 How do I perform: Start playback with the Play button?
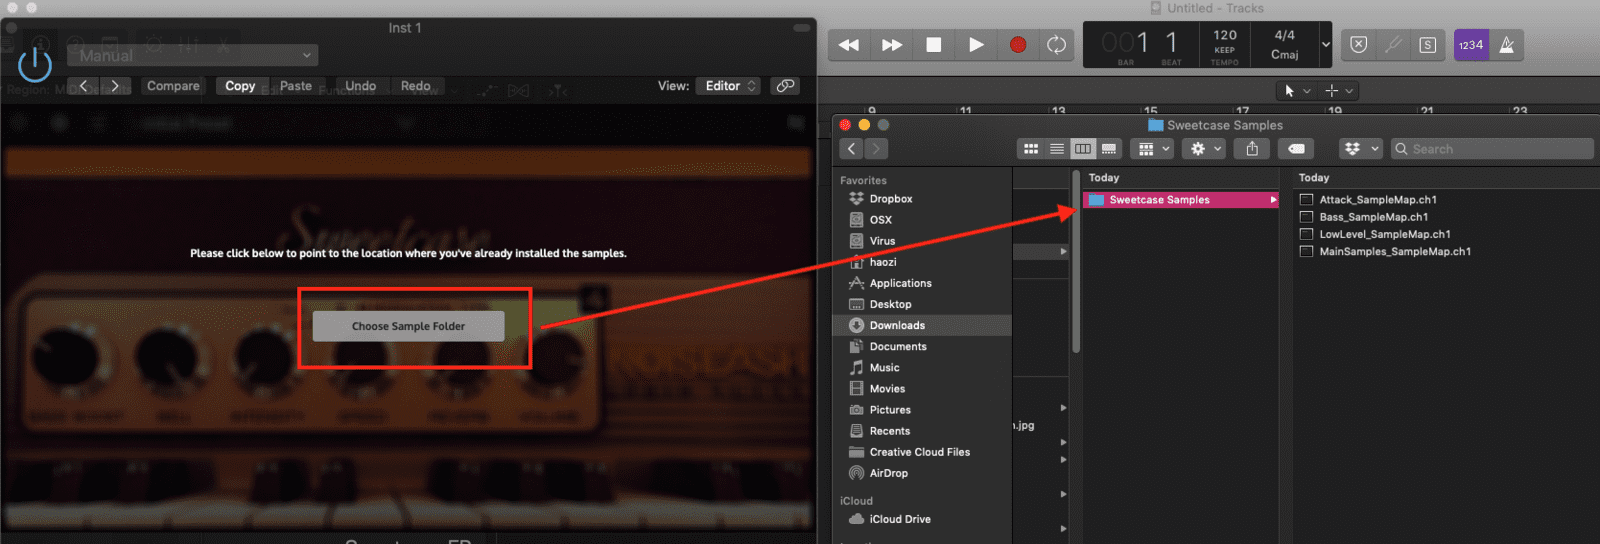point(975,45)
